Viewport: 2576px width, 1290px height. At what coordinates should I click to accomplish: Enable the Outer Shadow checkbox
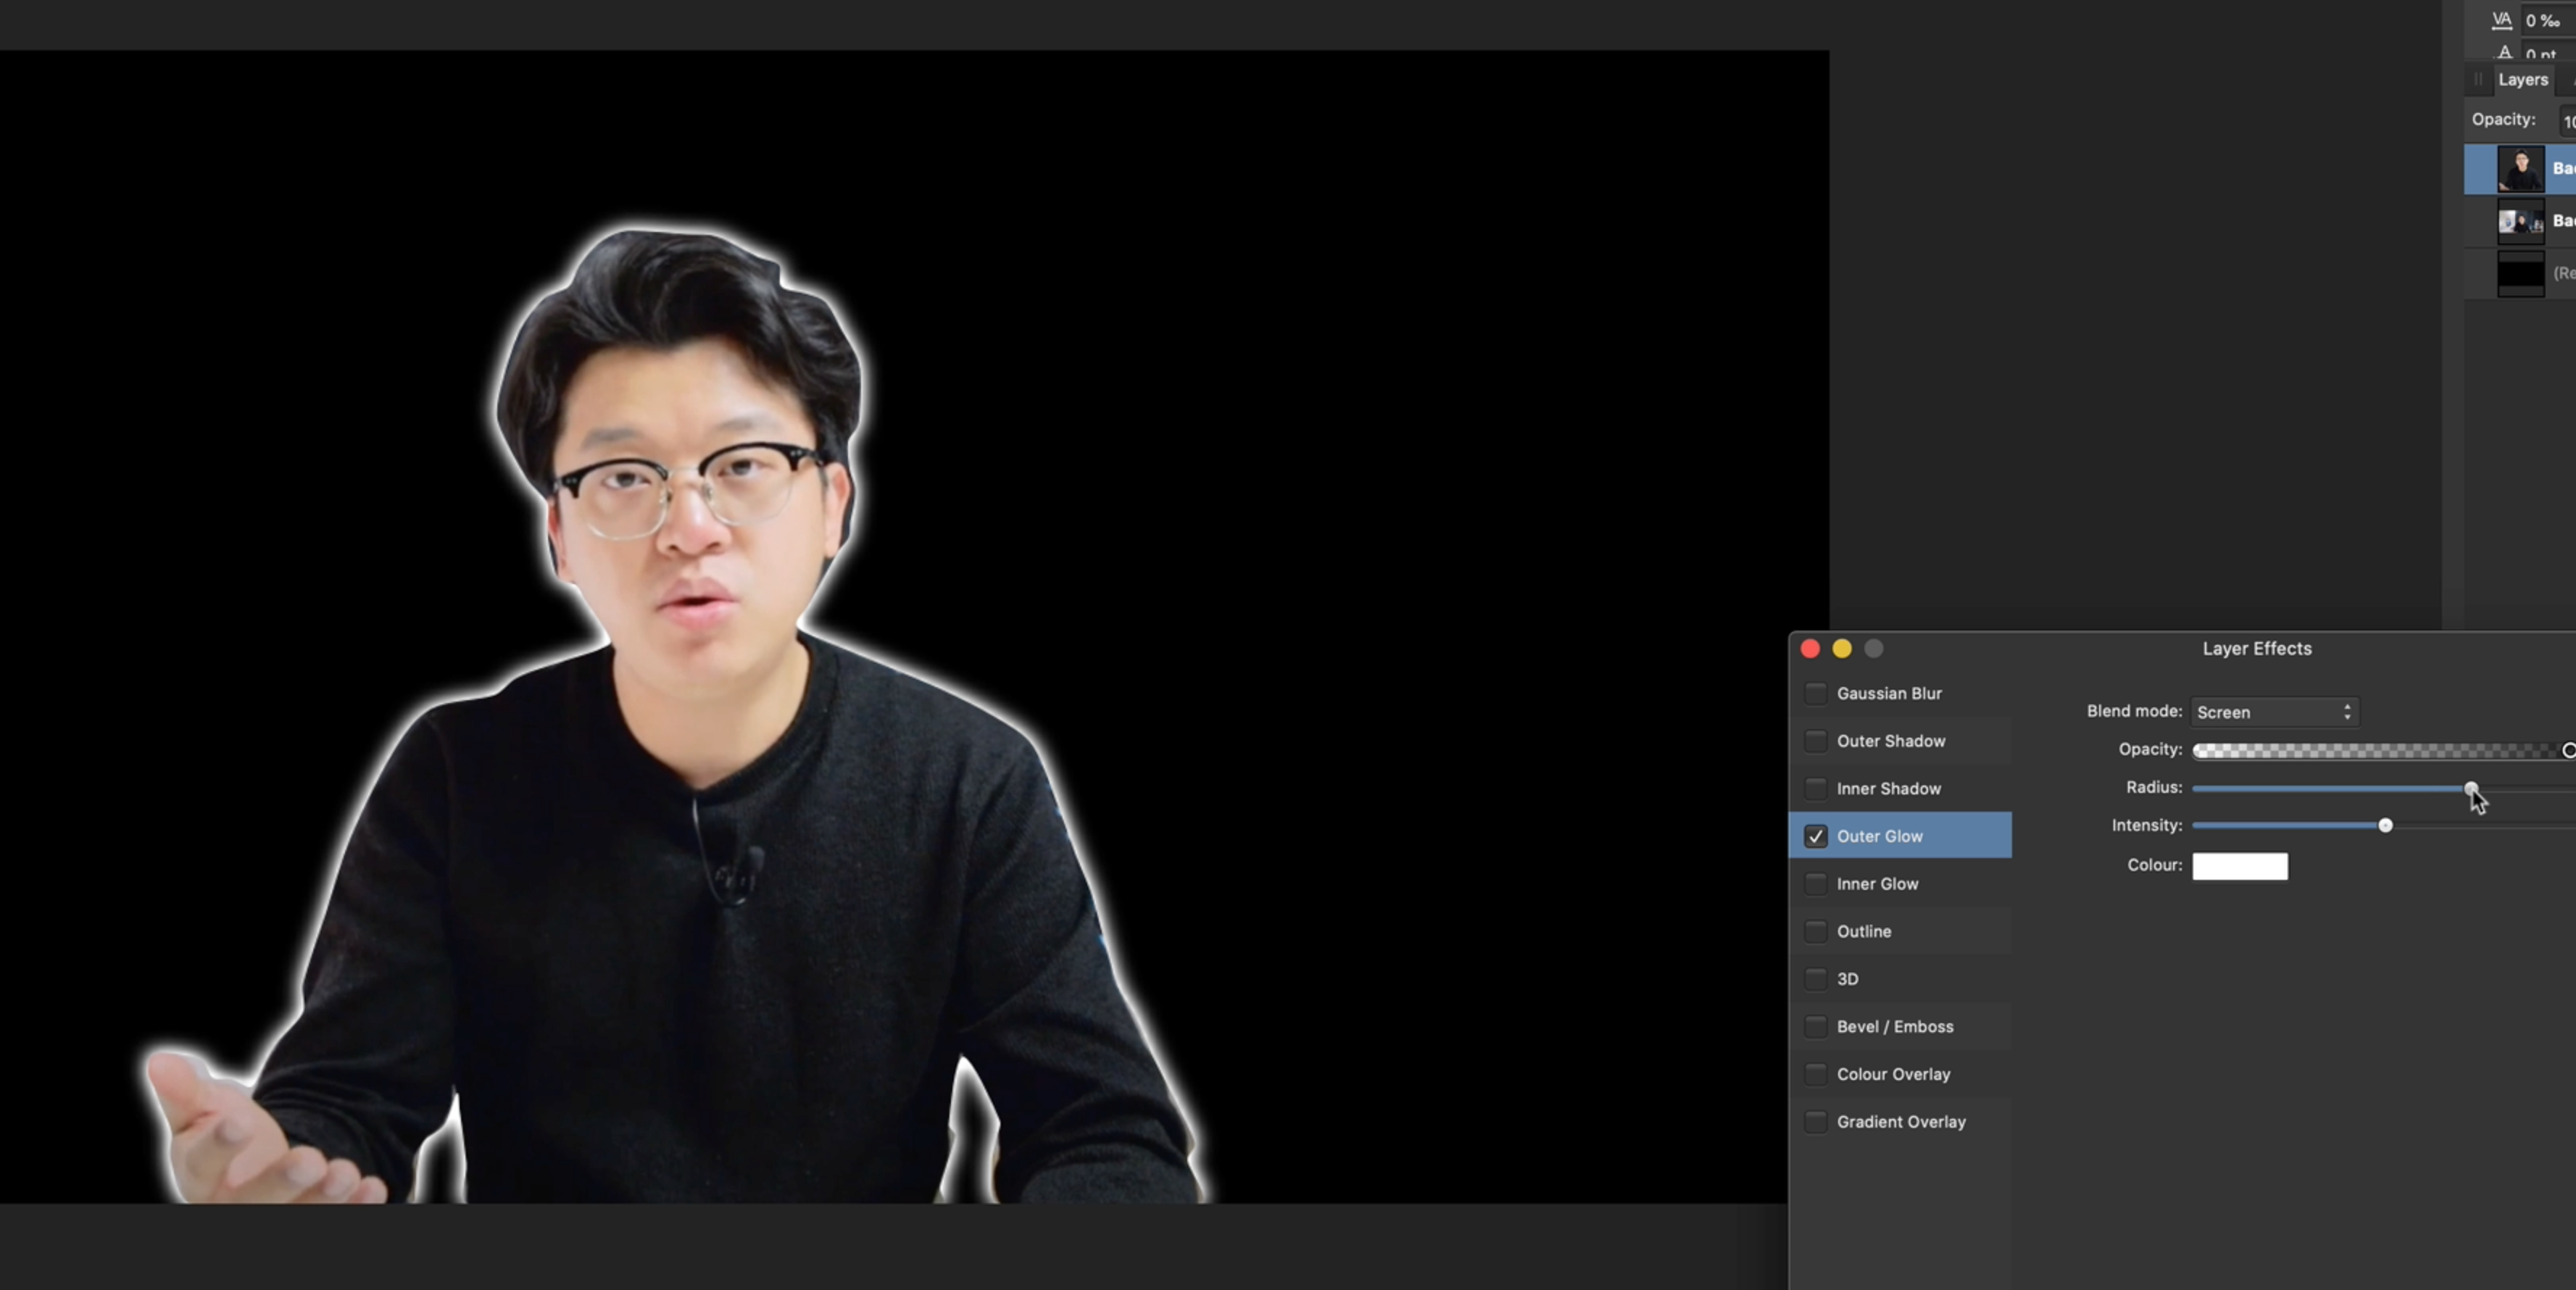(x=1816, y=741)
